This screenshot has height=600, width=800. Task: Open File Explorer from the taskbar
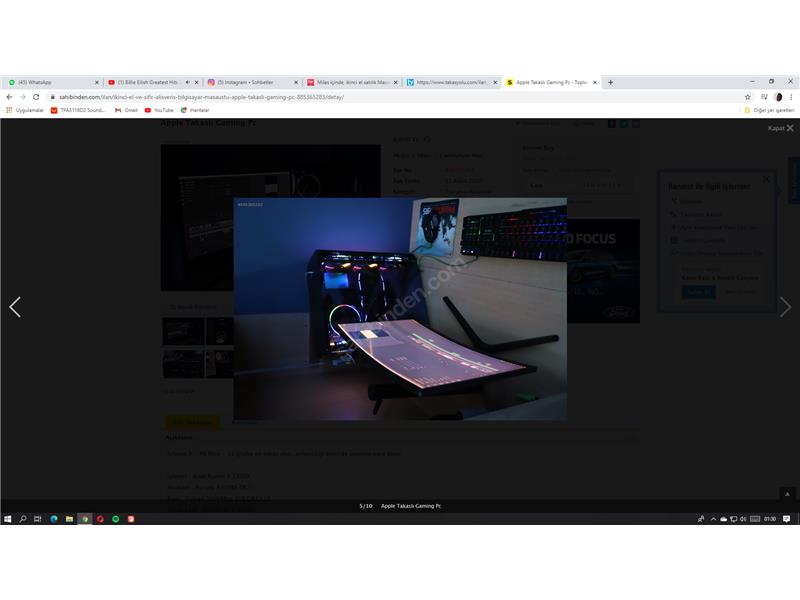(x=69, y=519)
